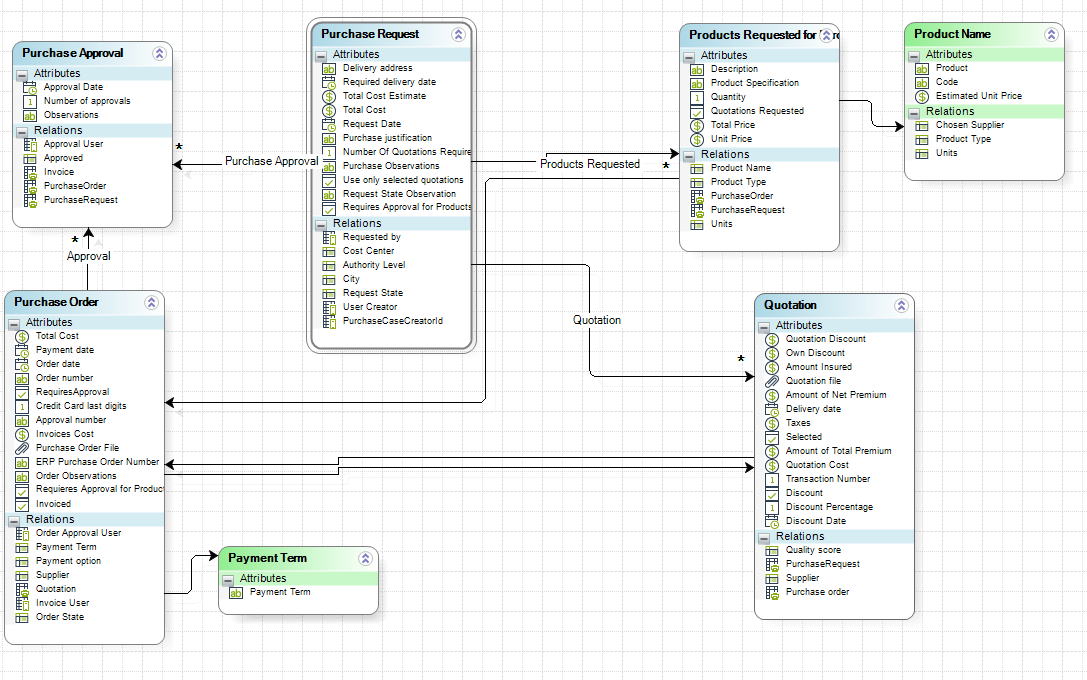
Task: Collapse Relations section in Quotation entity
Action: pyautogui.click(x=764, y=537)
